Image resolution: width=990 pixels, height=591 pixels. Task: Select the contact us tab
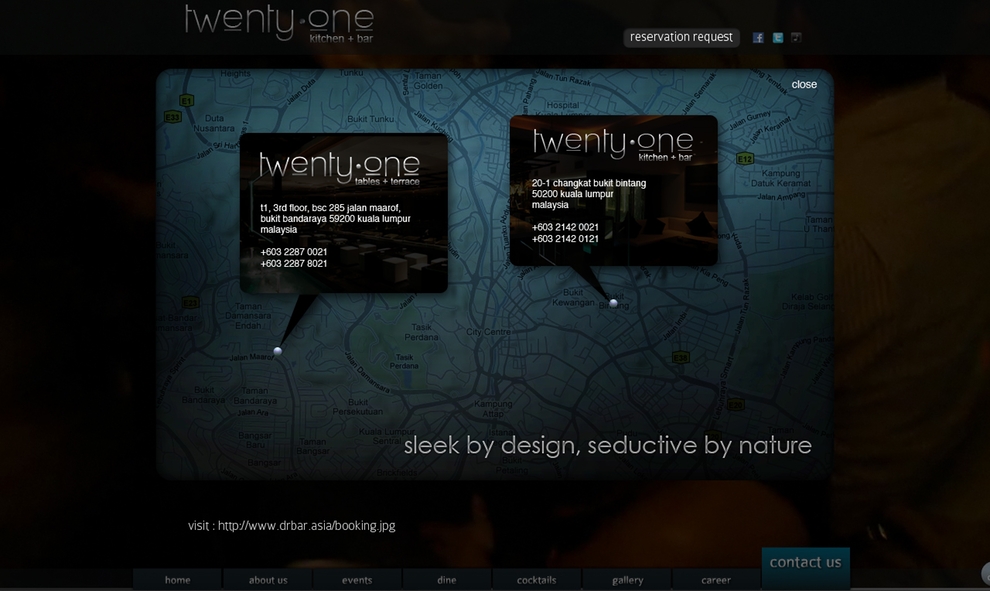(x=805, y=563)
